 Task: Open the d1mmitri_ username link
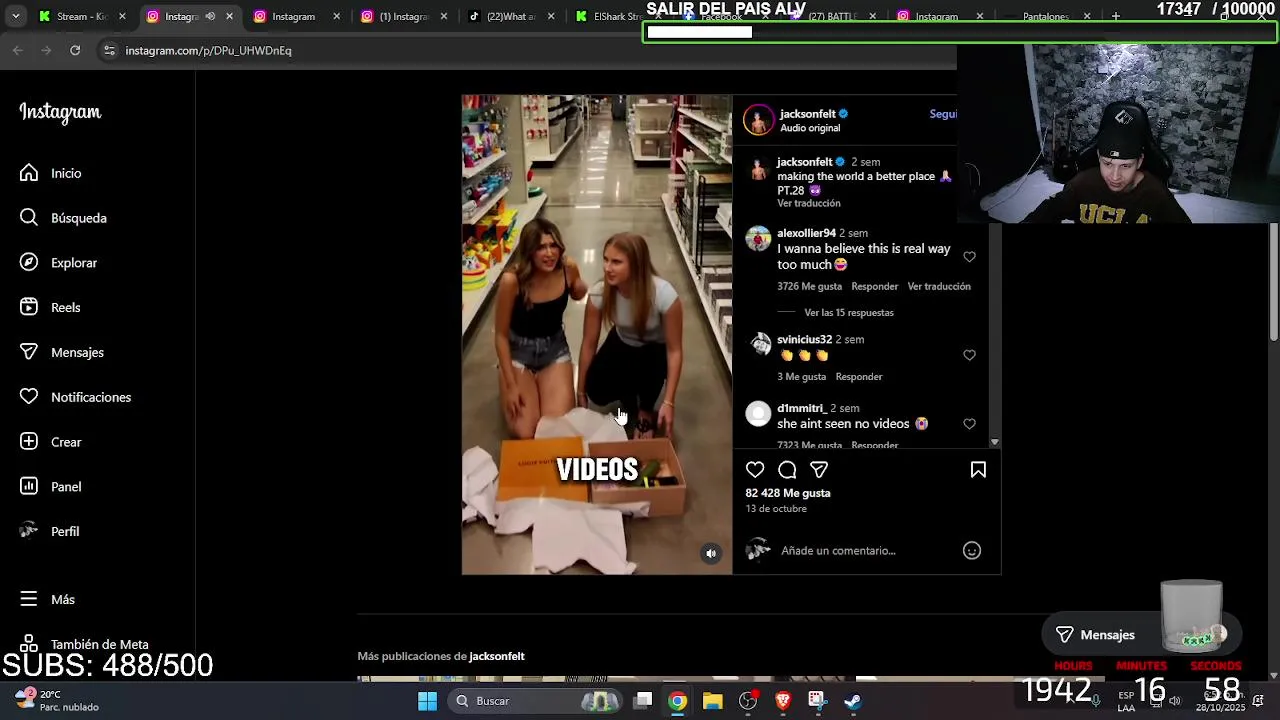pos(802,409)
